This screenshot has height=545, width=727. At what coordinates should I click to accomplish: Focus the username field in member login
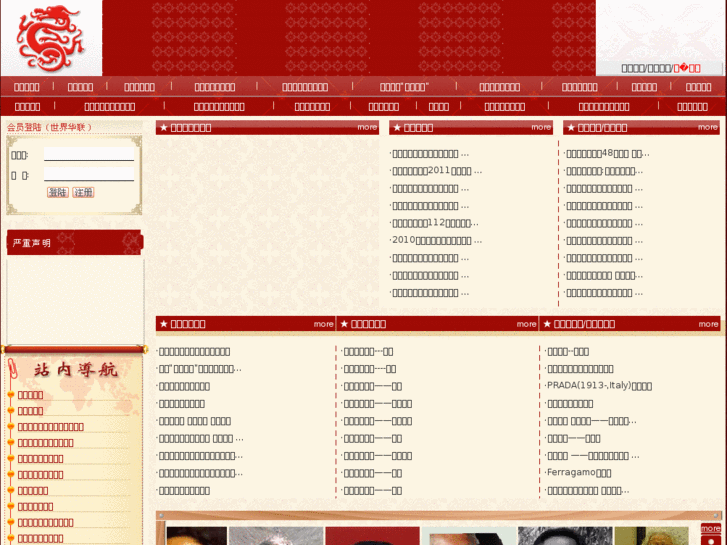[89, 154]
